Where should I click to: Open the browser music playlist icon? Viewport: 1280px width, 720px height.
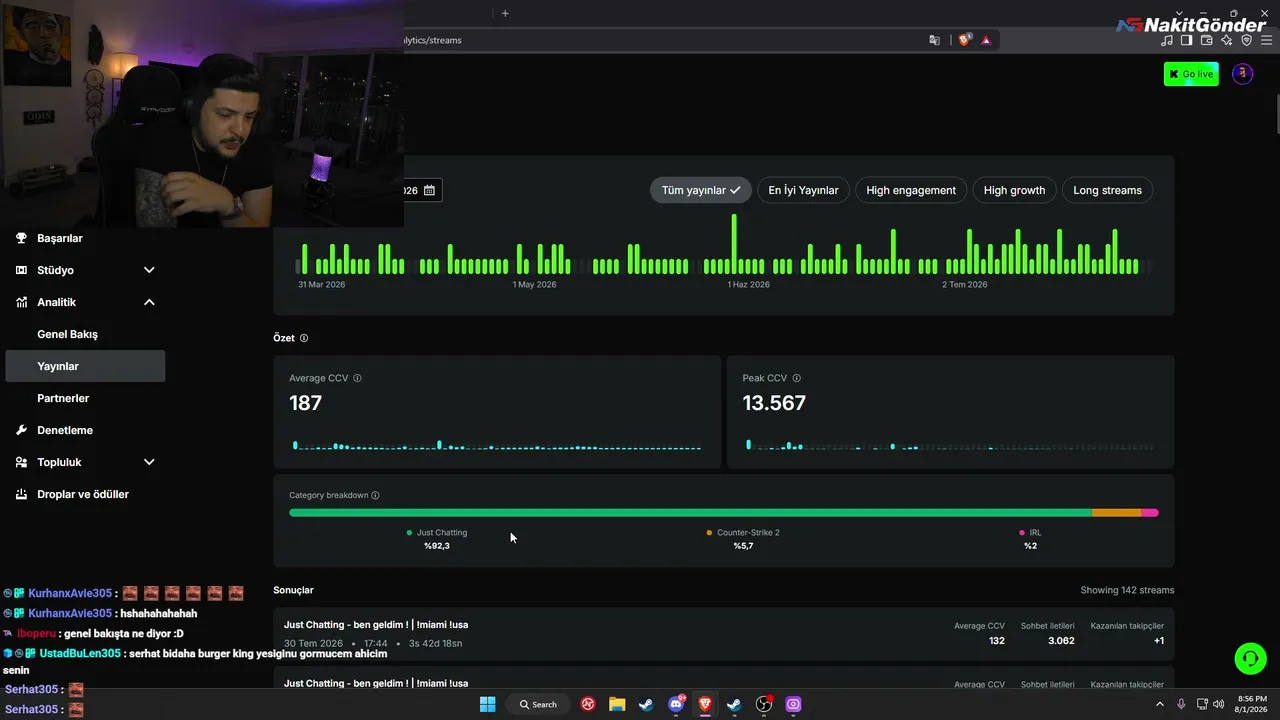[1167, 40]
